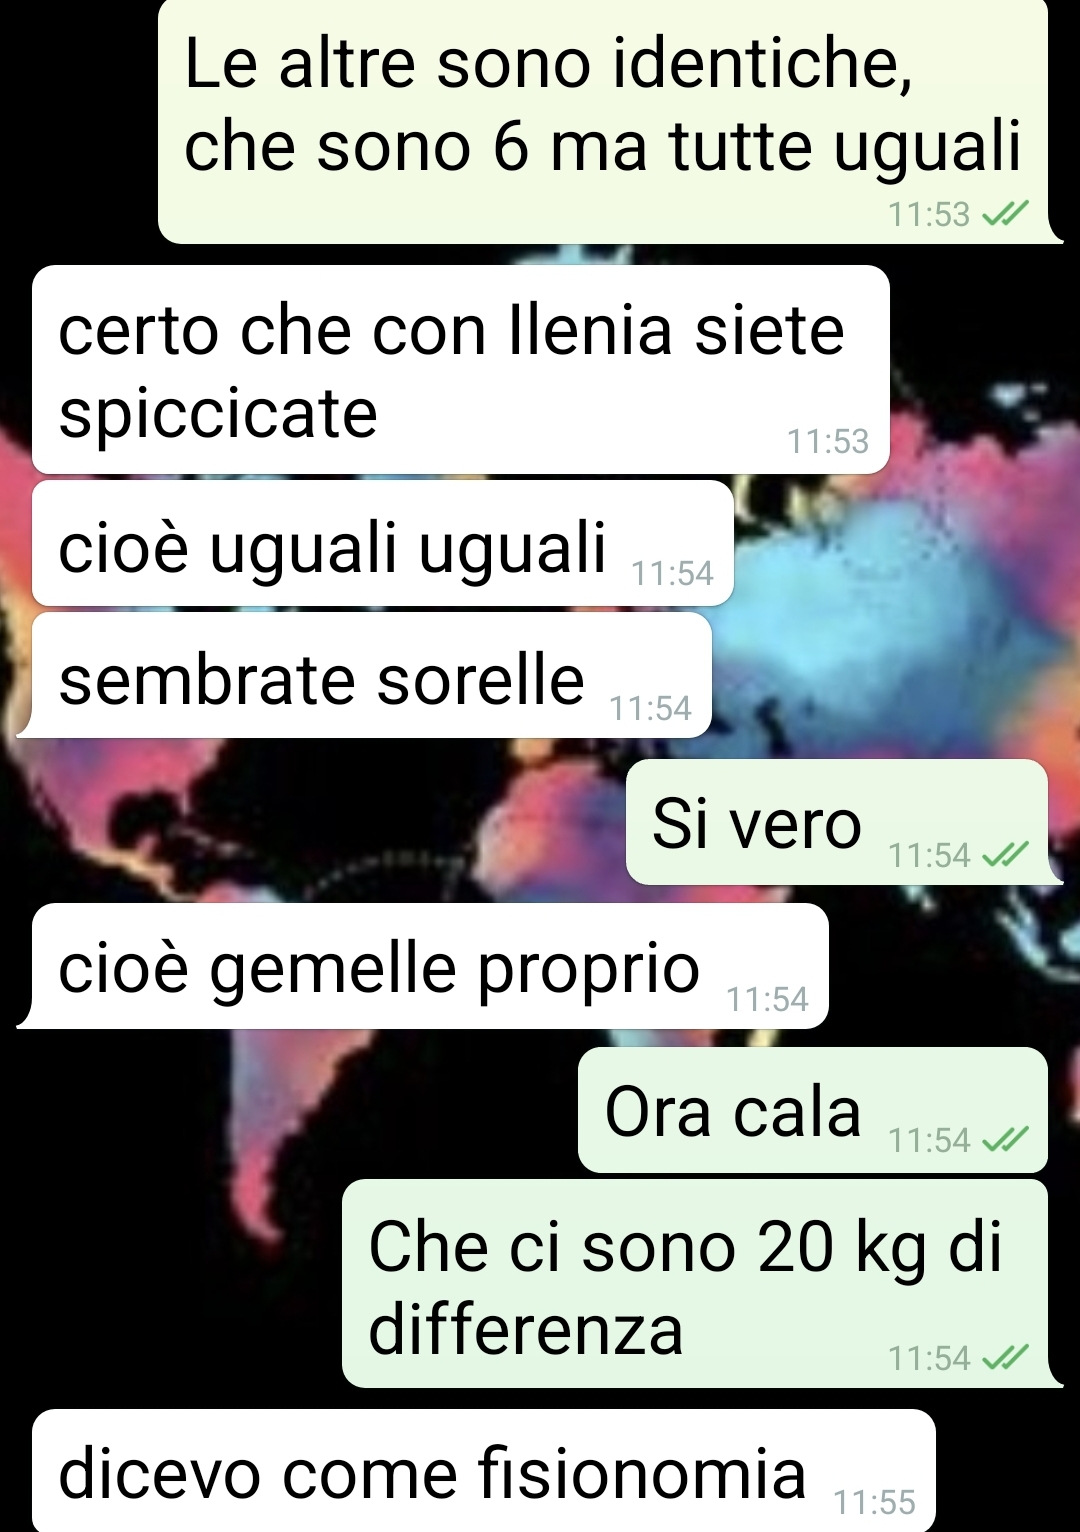Click the 11:54 timestamp beside 'cioè uguali uguali'
1080x1532 pixels.
tap(672, 573)
